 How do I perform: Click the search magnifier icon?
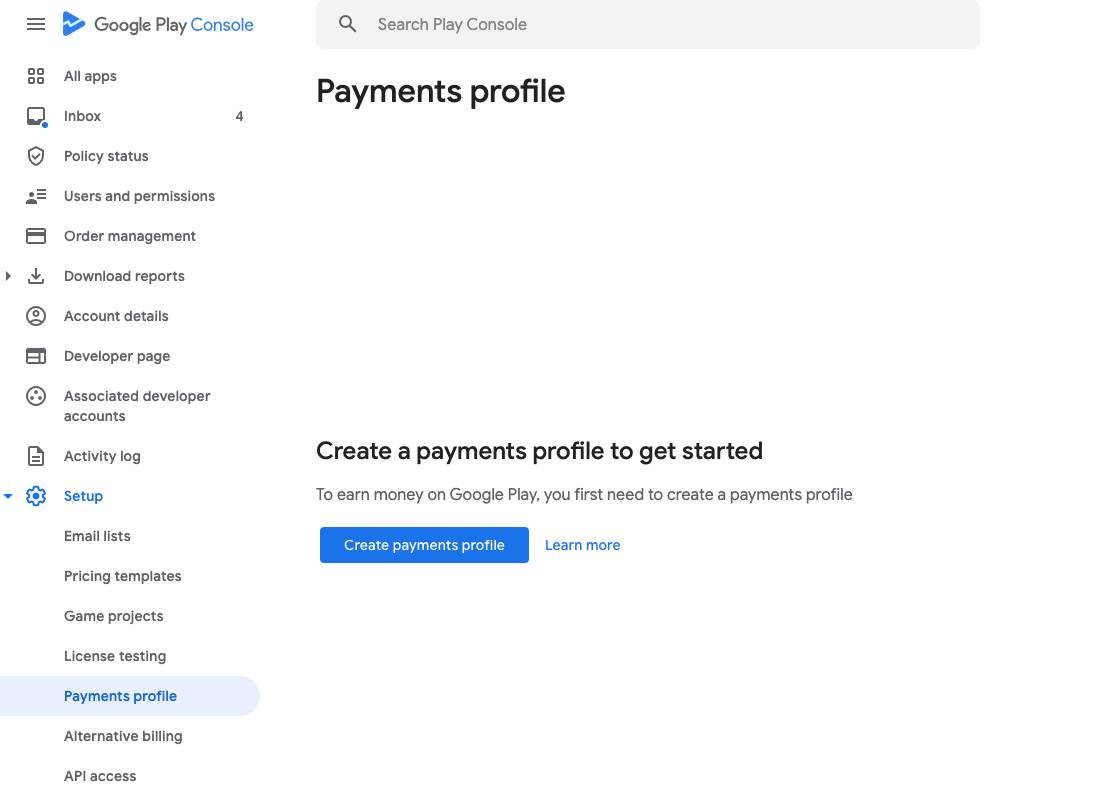[348, 24]
